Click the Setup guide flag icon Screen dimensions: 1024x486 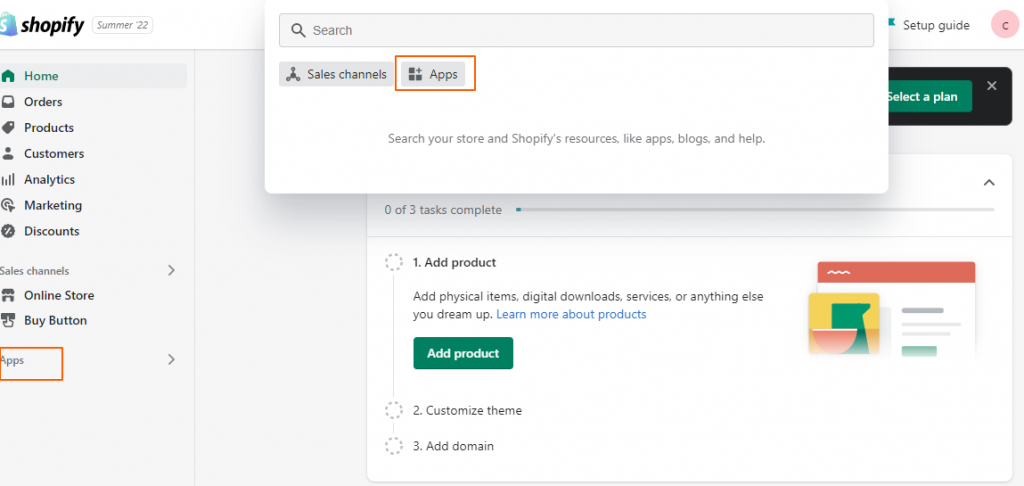click(x=891, y=24)
